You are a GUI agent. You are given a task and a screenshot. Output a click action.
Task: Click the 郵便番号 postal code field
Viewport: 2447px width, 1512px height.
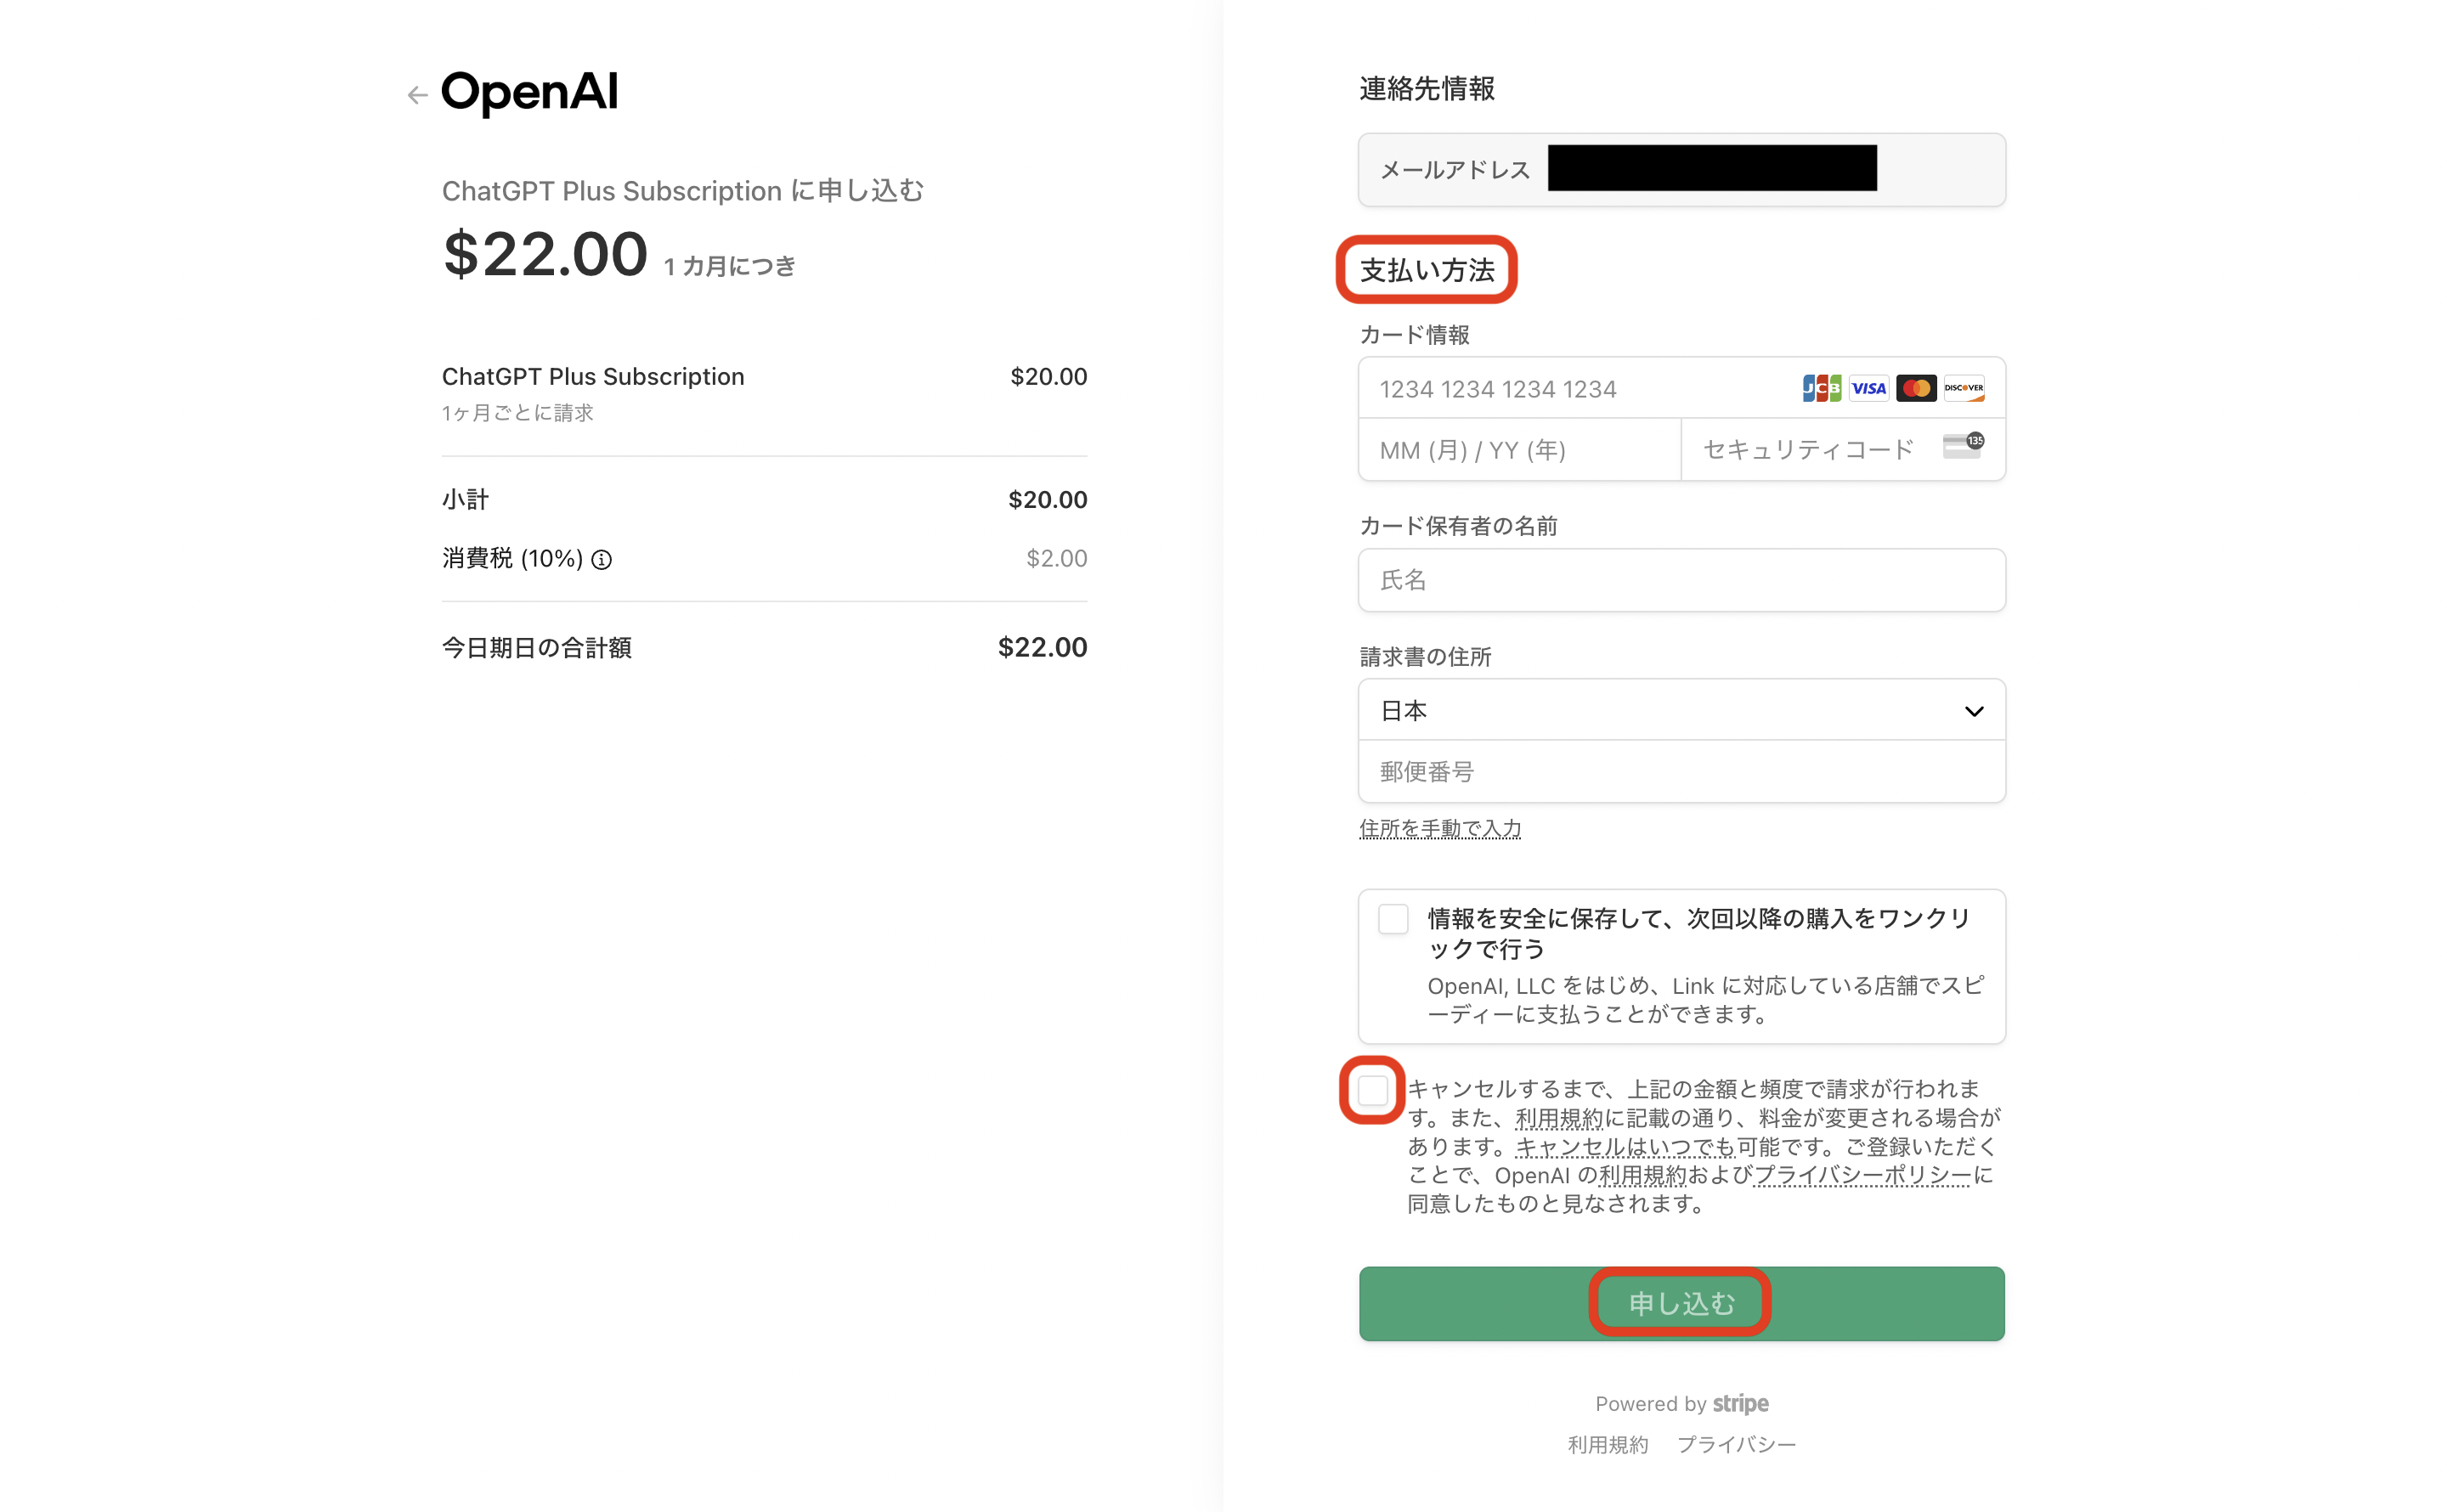[x=1681, y=772]
